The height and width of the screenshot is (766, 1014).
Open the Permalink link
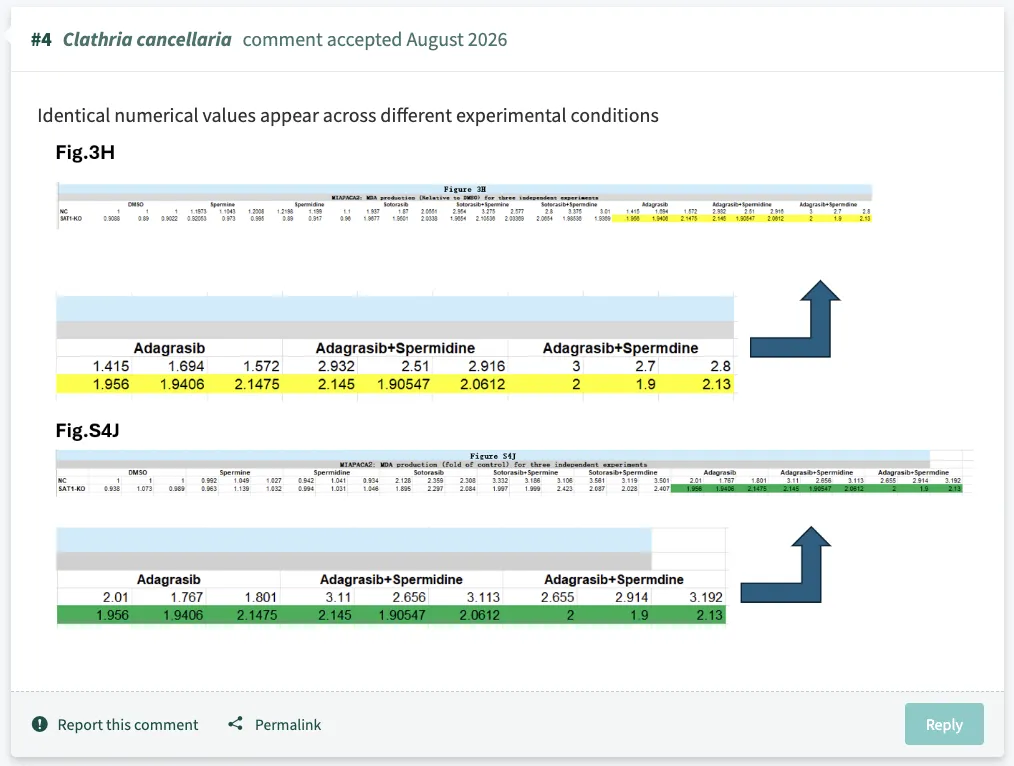click(288, 725)
